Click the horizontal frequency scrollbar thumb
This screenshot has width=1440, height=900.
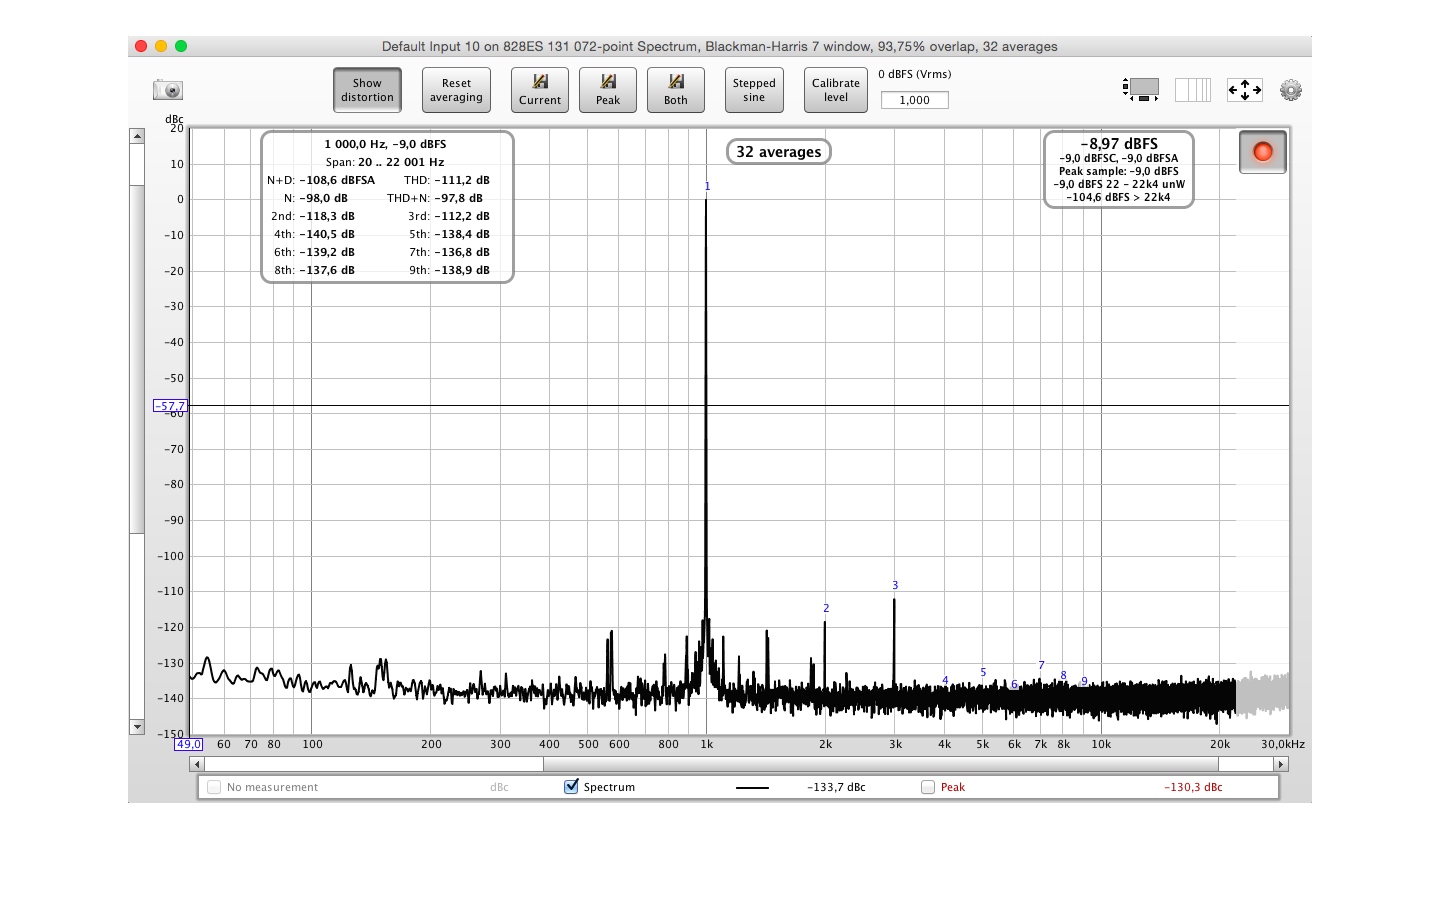880,764
